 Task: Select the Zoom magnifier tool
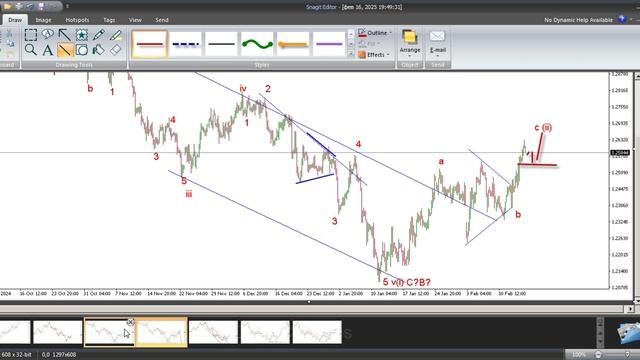[31, 50]
